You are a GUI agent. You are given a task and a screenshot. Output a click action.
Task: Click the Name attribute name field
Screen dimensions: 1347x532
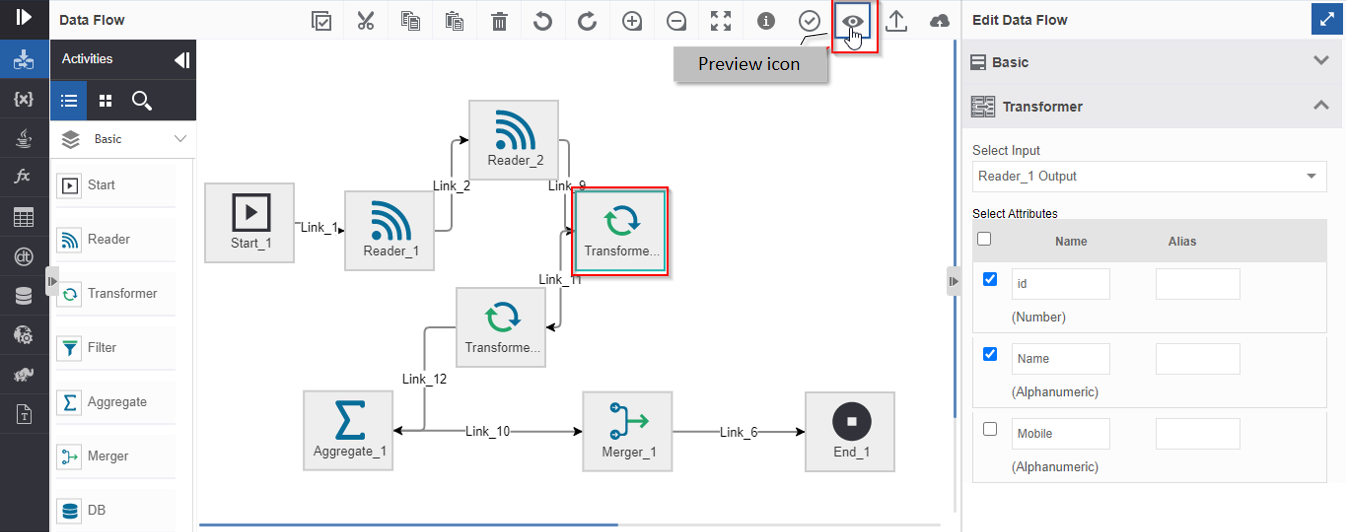pos(1061,359)
